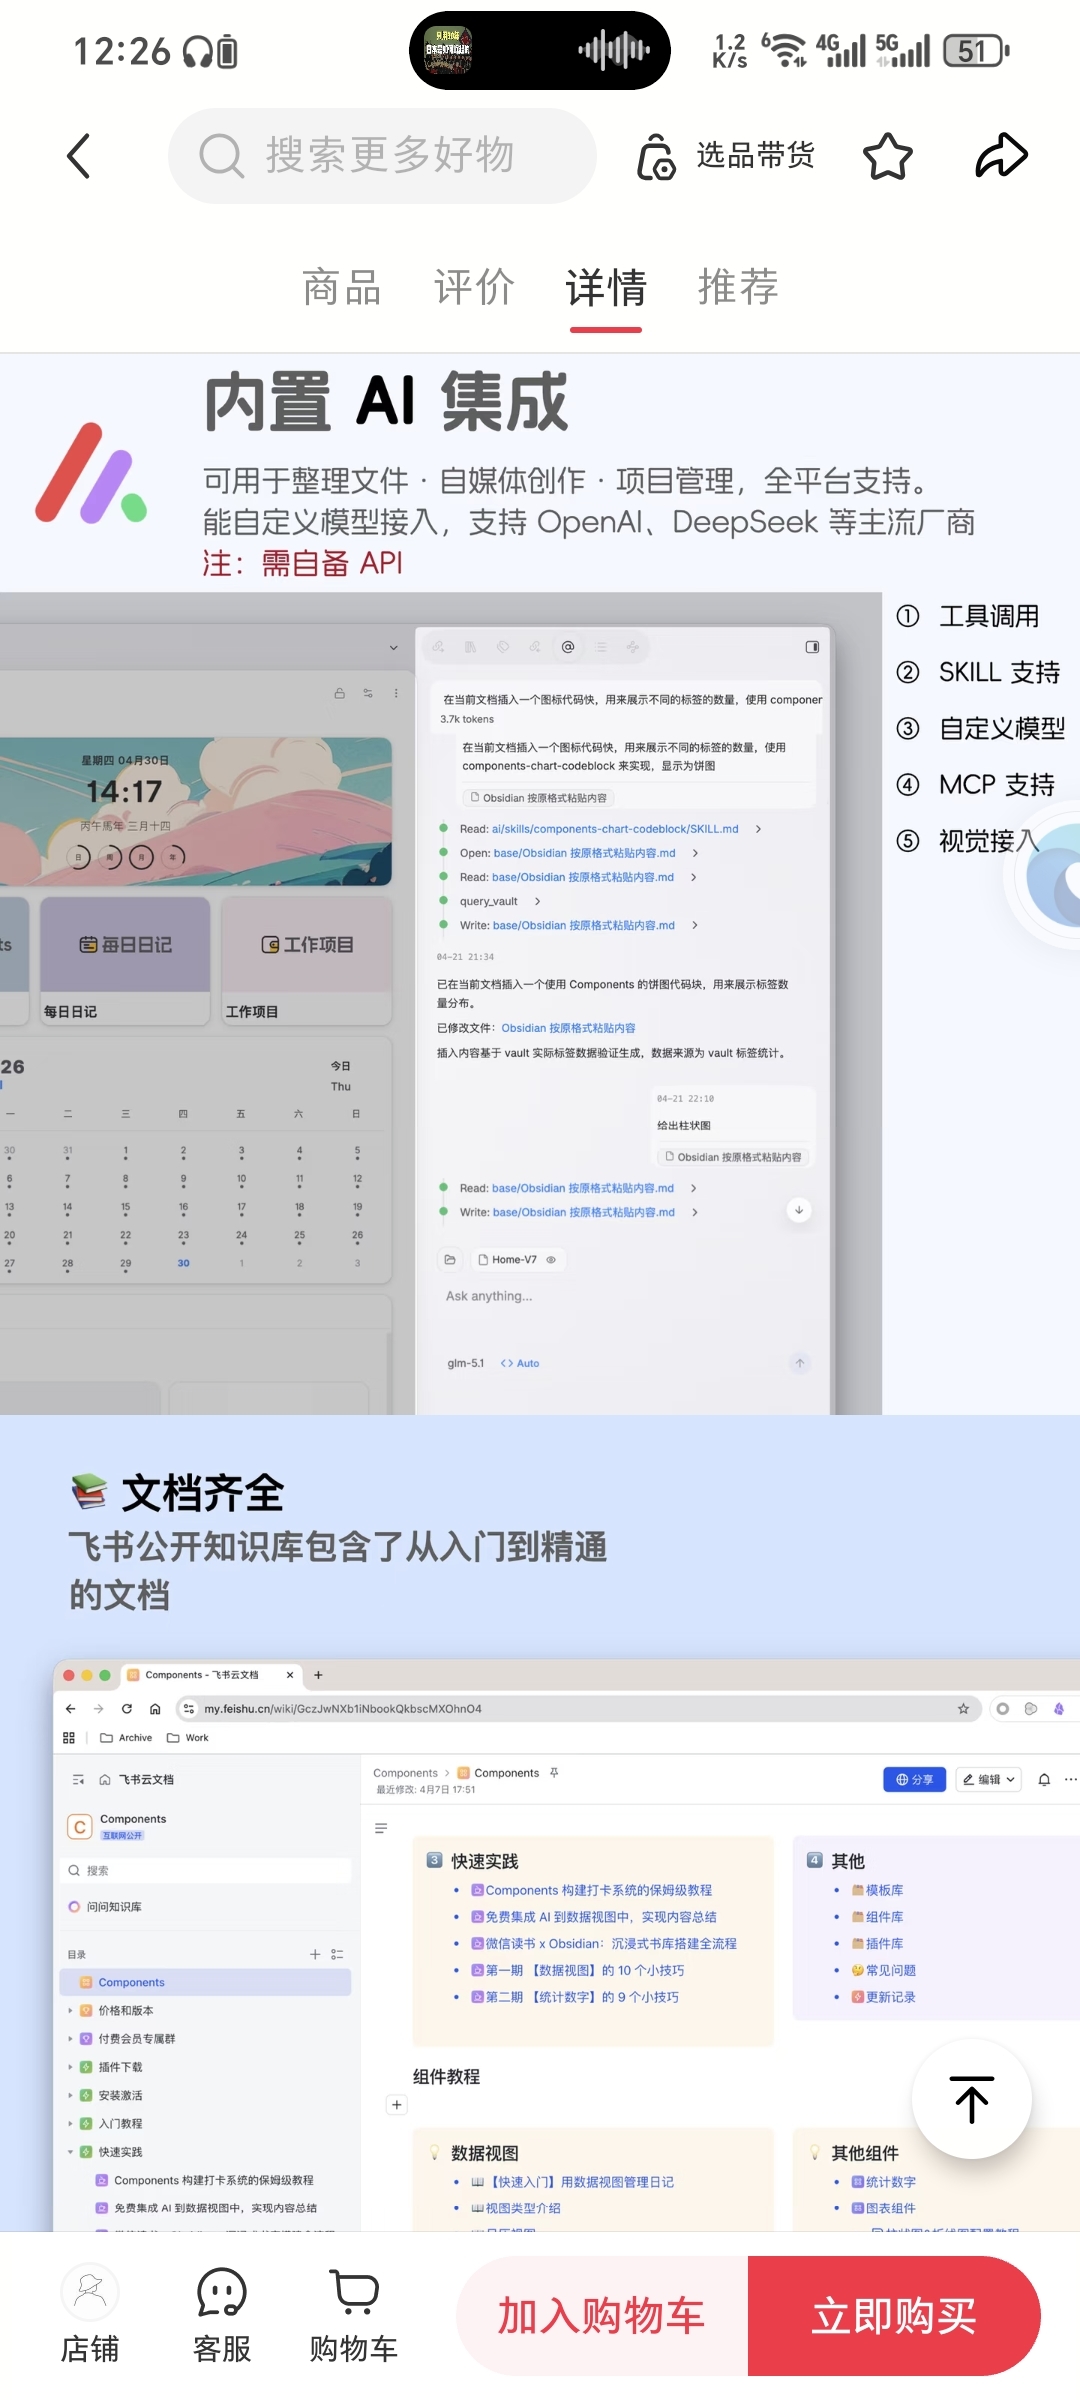Tap the 工具调用 feature item
Image resolution: width=1080 pixels, height=2400 pixels.
[968, 616]
